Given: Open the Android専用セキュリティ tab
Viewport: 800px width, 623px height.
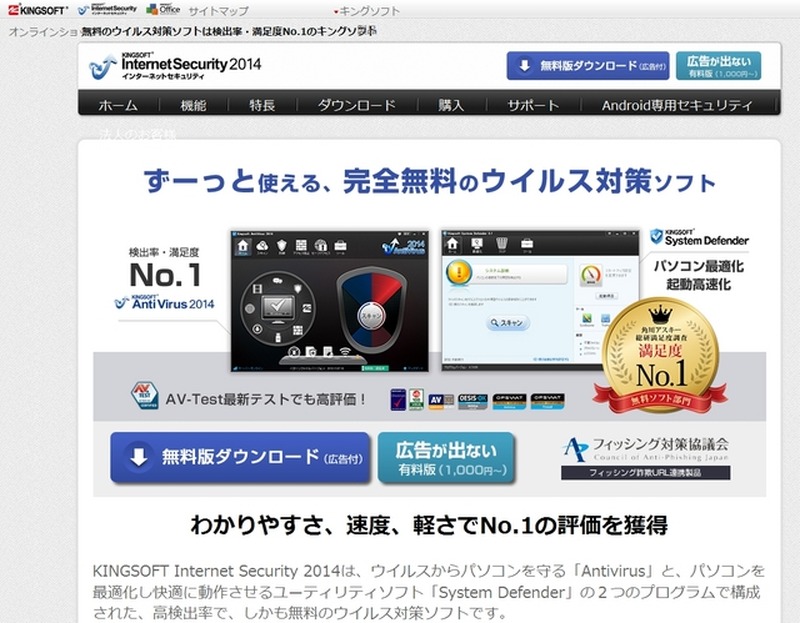Looking at the screenshot, I should point(676,105).
